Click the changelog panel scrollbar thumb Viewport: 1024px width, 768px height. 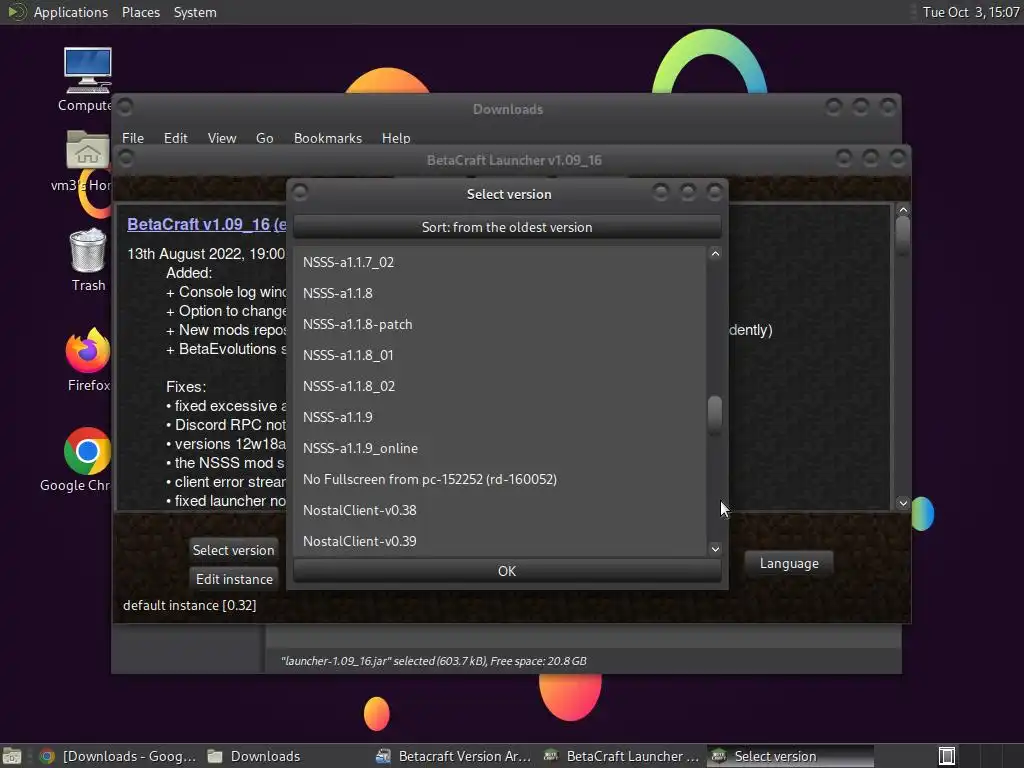903,235
